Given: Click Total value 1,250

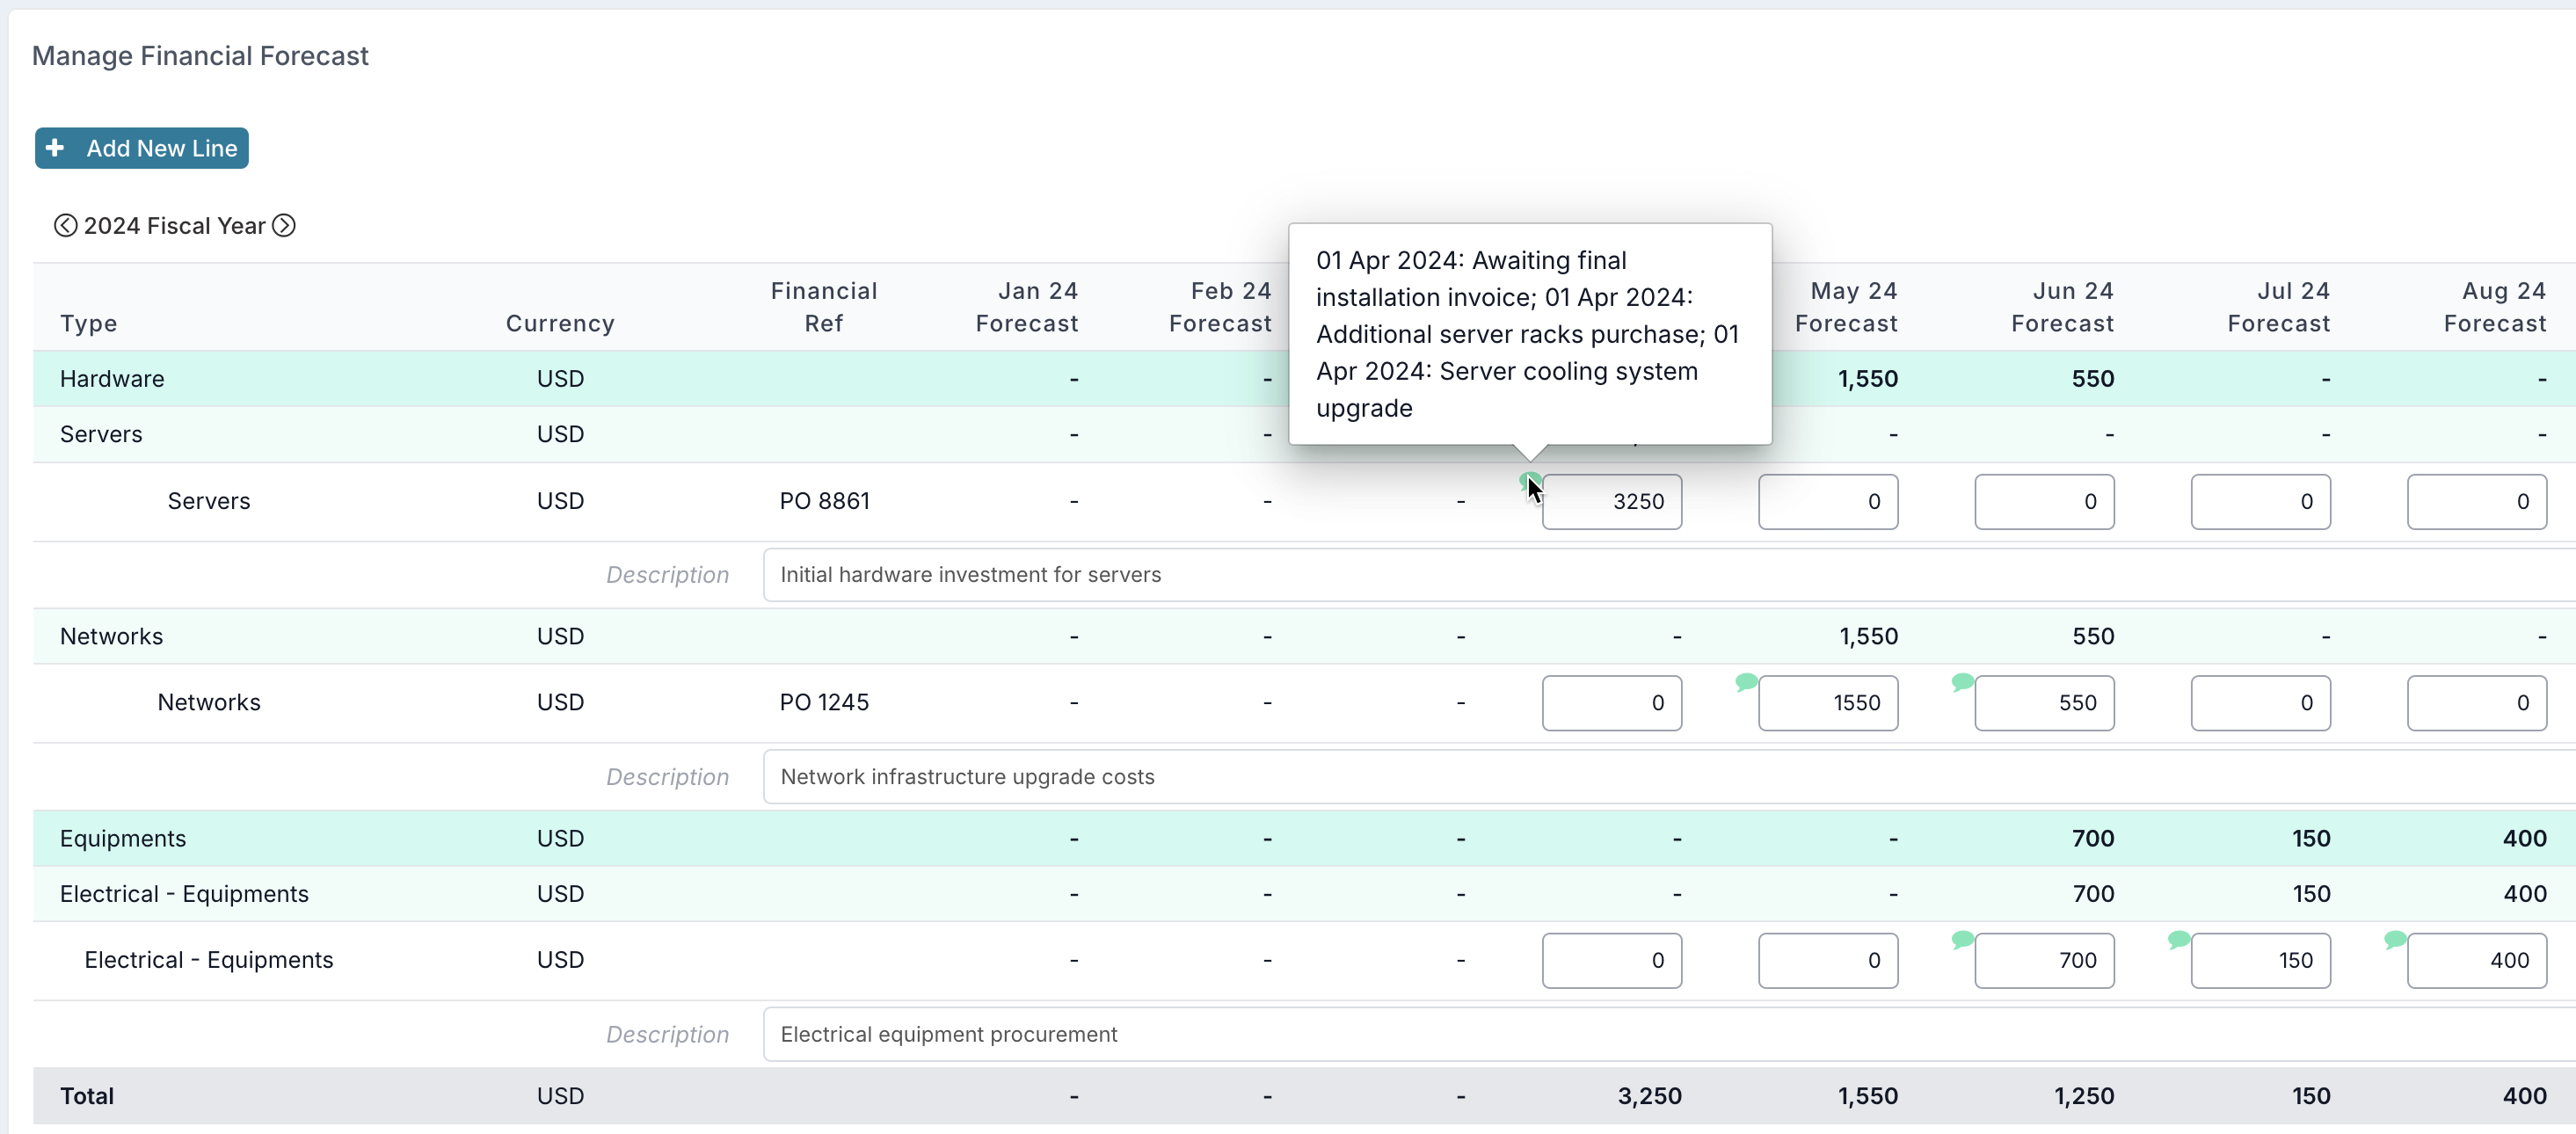Looking at the screenshot, I should point(2084,1096).
